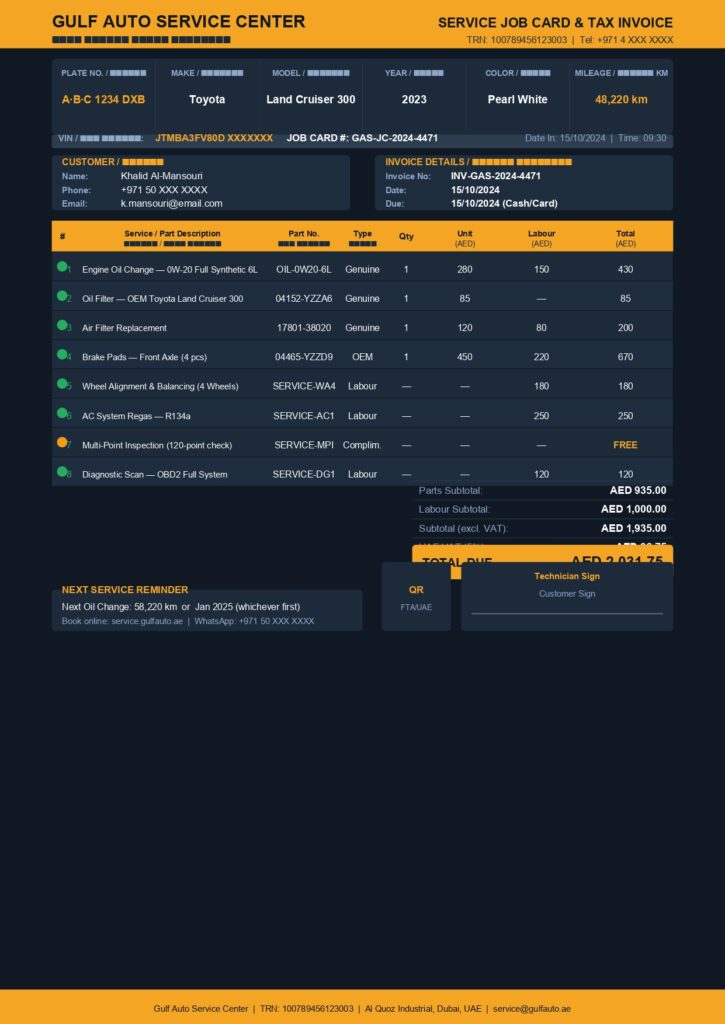Click the make value Toyota

point(207,99)
